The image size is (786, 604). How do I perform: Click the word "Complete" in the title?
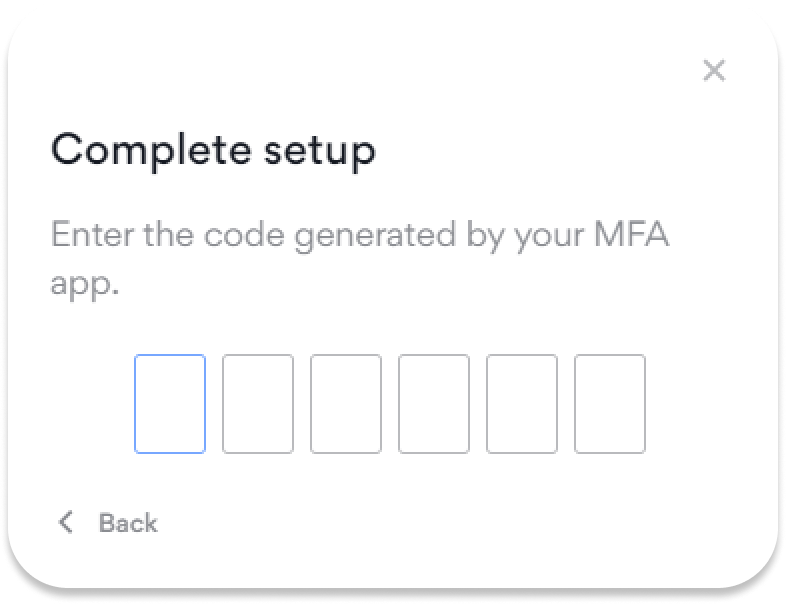tap(150, 151)
